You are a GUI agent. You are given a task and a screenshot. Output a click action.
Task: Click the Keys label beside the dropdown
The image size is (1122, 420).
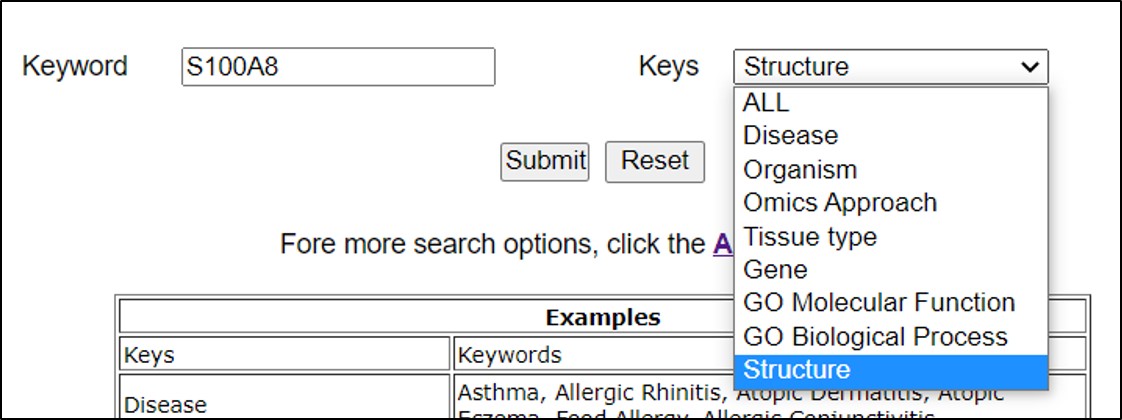(x=668, y=67)
